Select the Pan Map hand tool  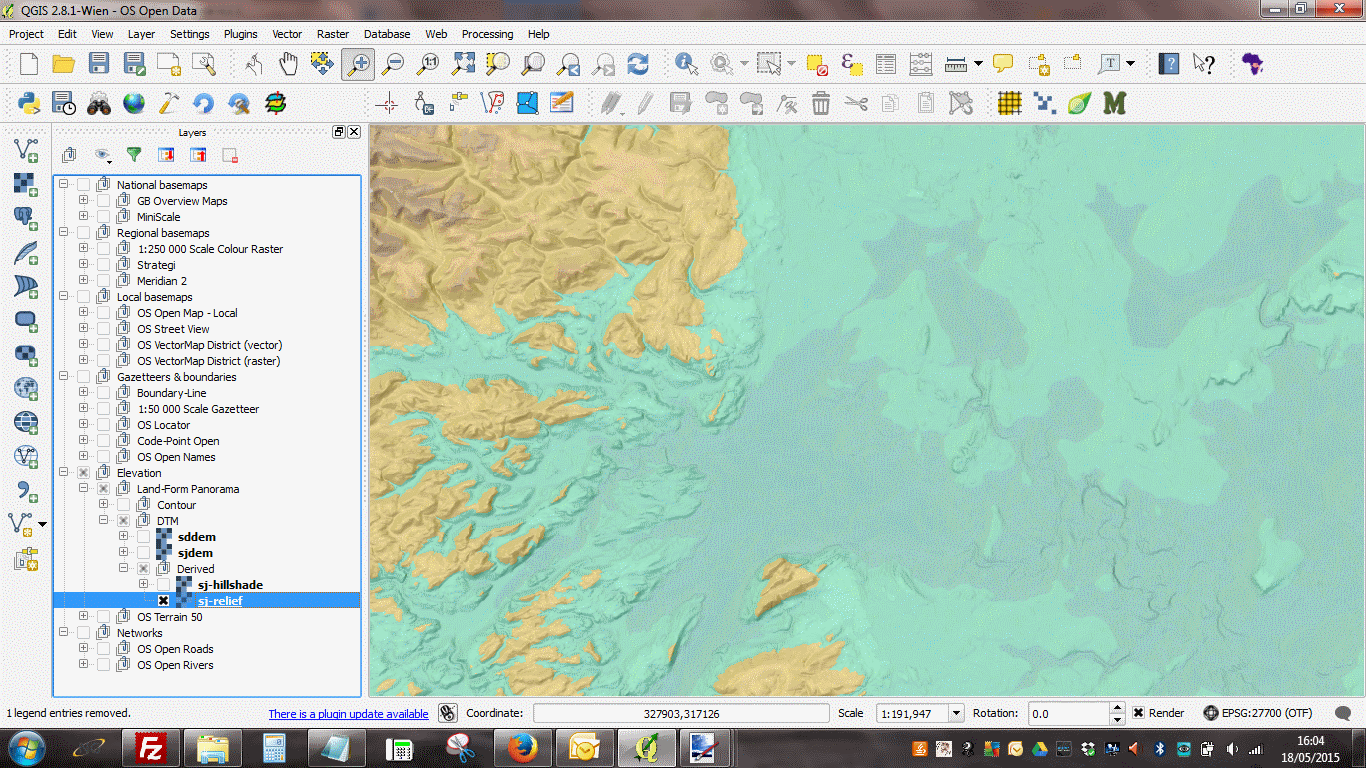[x=288, y=64]
